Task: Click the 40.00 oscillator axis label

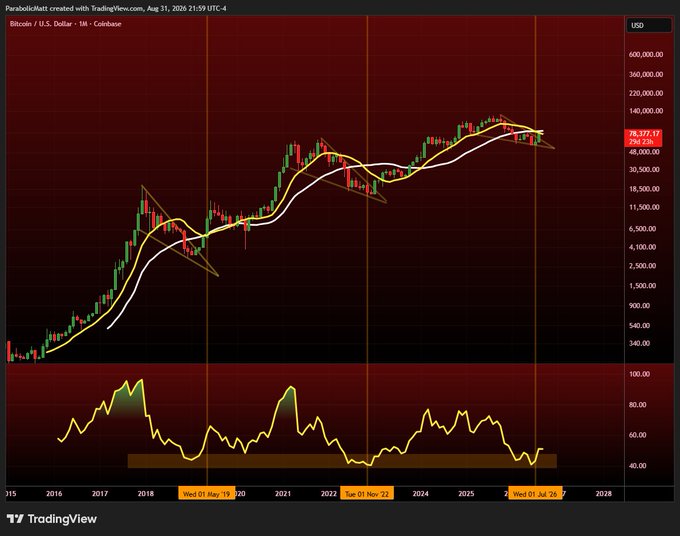Action: coord(638,465)
